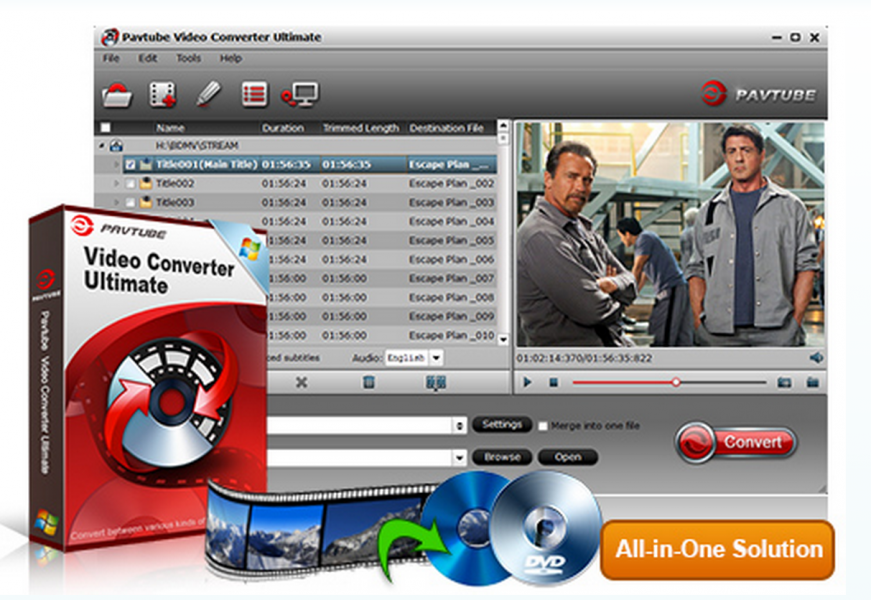Image resolution: width=871 pixels, height=600 pixels.
Task: Open the Audio language dropdown arrow
Action: click(437, 358)
